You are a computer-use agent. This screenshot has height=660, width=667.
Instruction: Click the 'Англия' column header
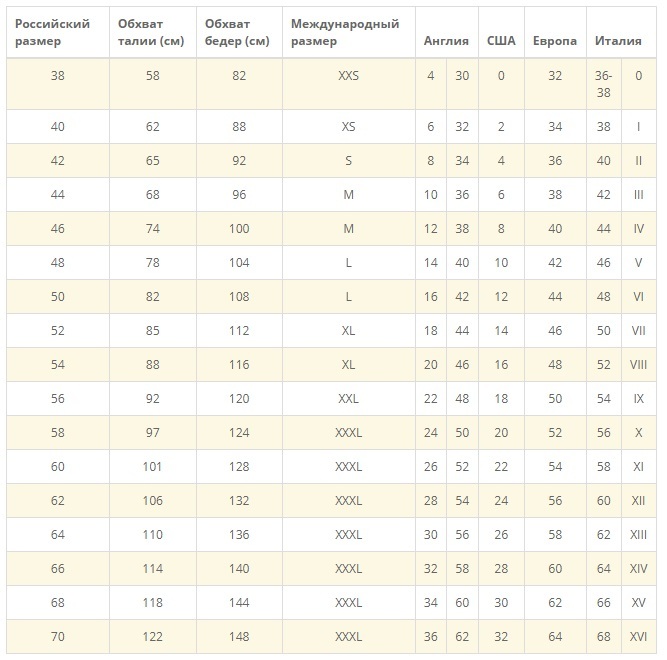pyautogui.click(x=444, y=41)
